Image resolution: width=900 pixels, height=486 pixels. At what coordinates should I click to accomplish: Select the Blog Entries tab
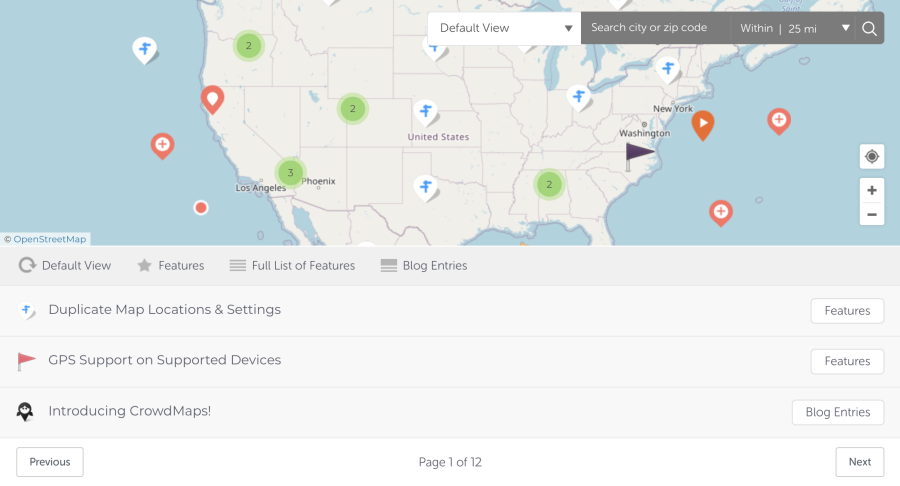[424, 265]
